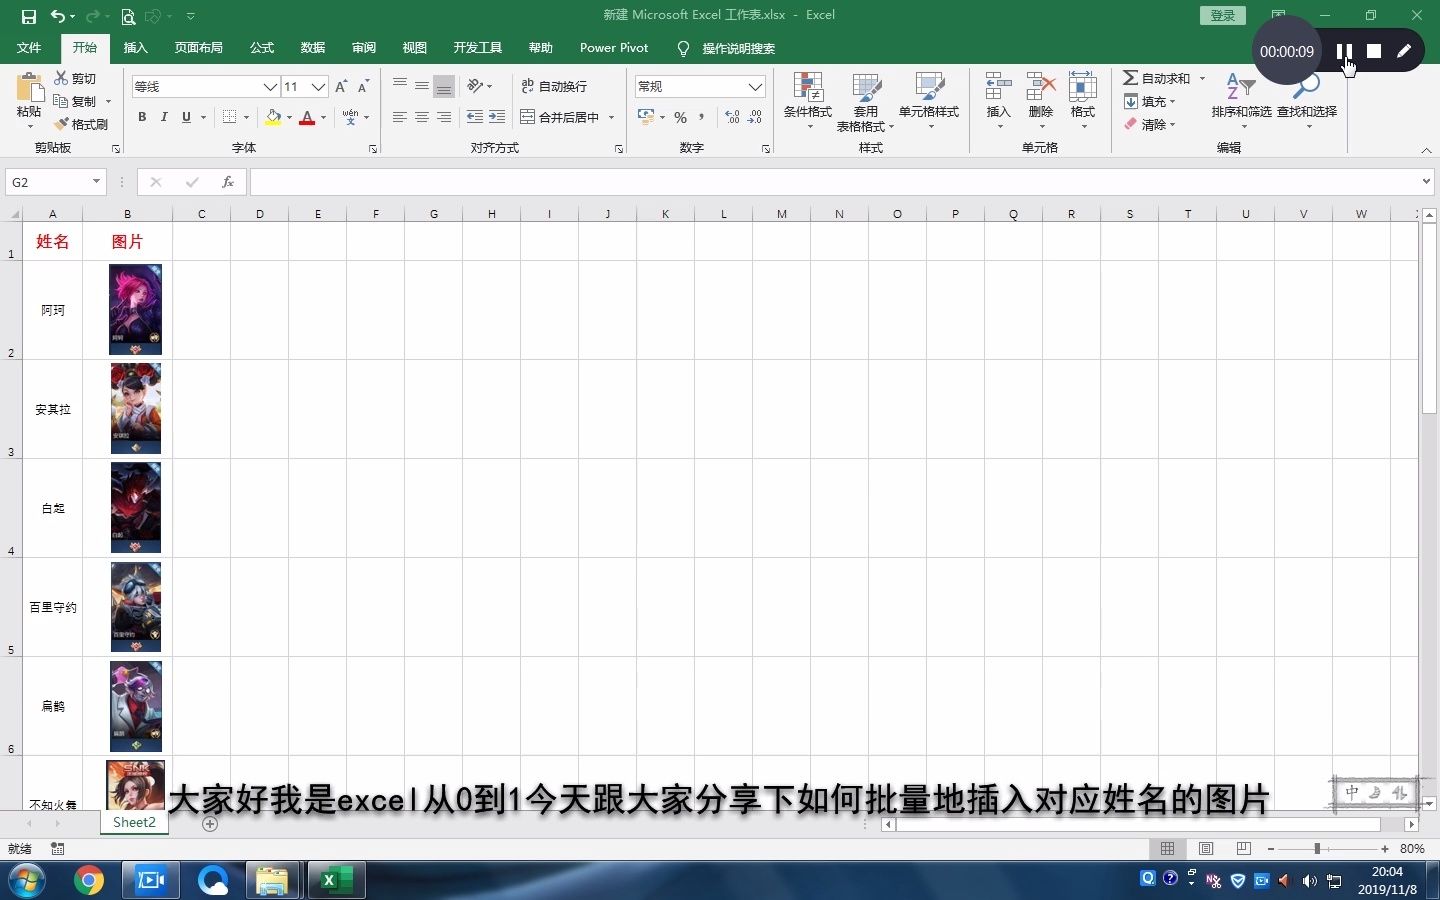Expand the font name dropdown 等线
This screenshot has width=1440, height=900.
pyautogui.click(x=270, y=87)
